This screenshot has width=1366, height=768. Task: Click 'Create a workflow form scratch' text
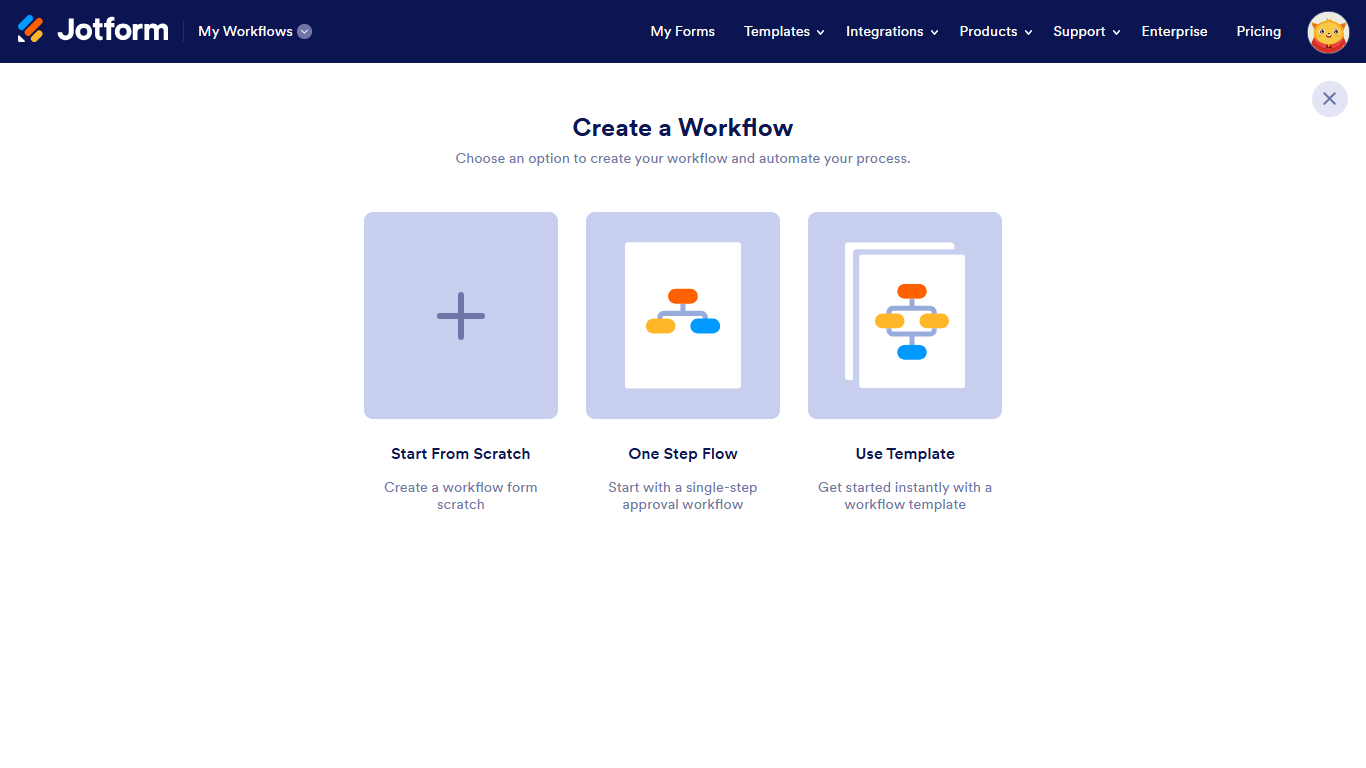[461, 496]
